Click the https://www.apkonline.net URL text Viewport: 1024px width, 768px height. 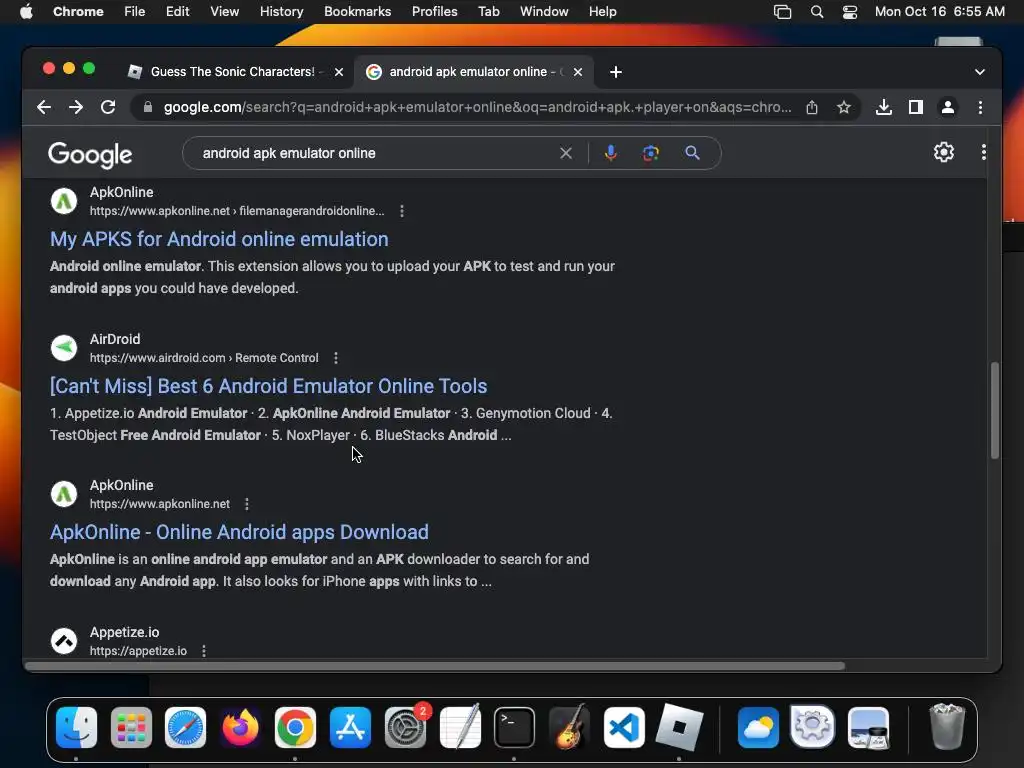(x=159, y=504)
